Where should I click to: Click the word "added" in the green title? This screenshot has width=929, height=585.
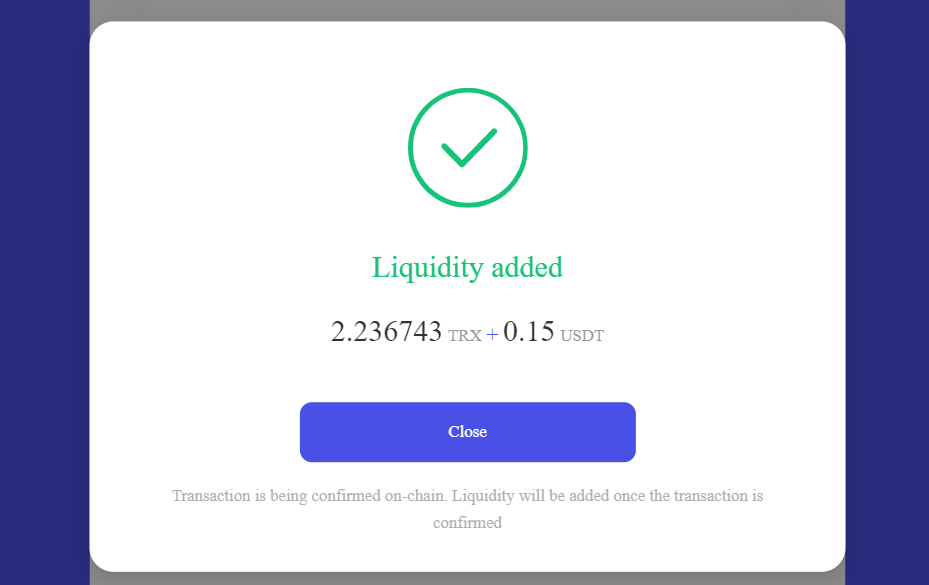point(527,268)
